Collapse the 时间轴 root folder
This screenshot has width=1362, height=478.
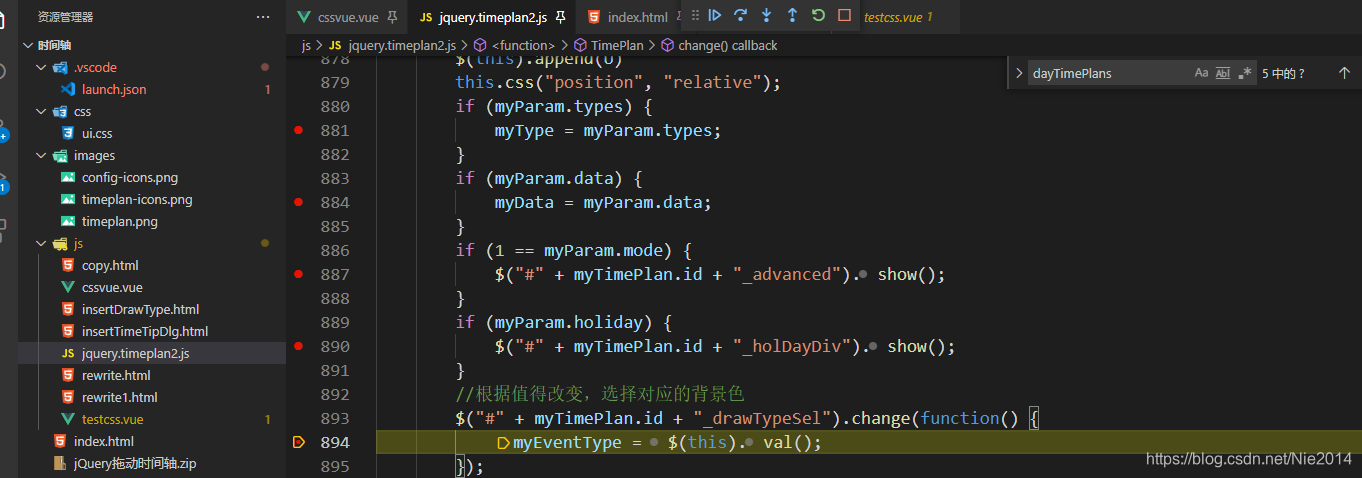27,45
